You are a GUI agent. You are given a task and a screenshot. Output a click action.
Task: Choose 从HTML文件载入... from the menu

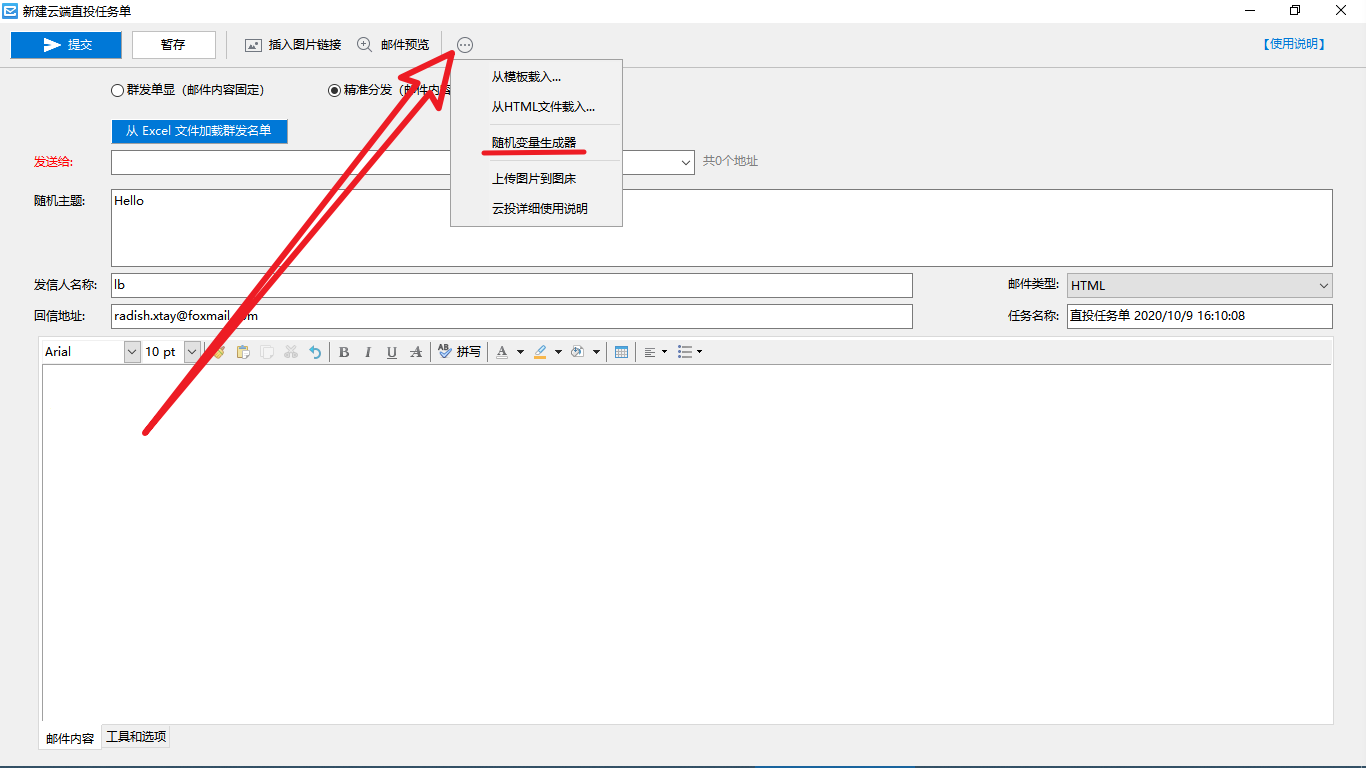[543, 107]
